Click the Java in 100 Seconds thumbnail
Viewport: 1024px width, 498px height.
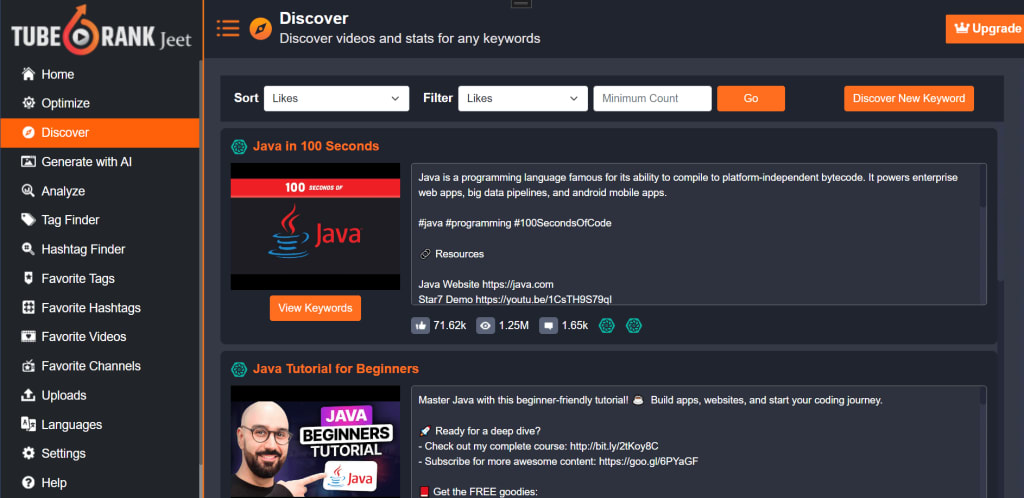coord(315,226)
